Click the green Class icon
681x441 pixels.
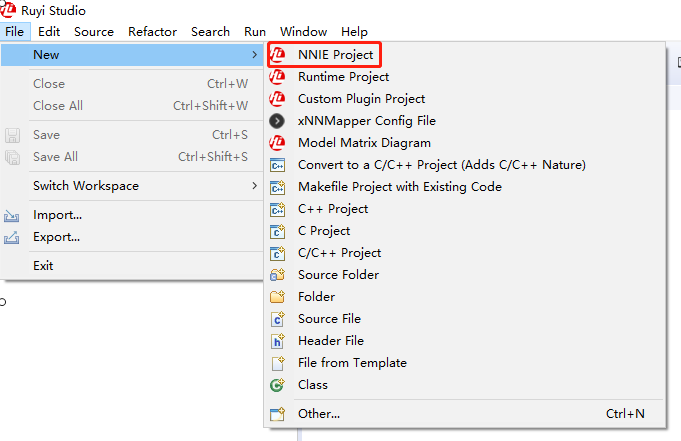278,385
